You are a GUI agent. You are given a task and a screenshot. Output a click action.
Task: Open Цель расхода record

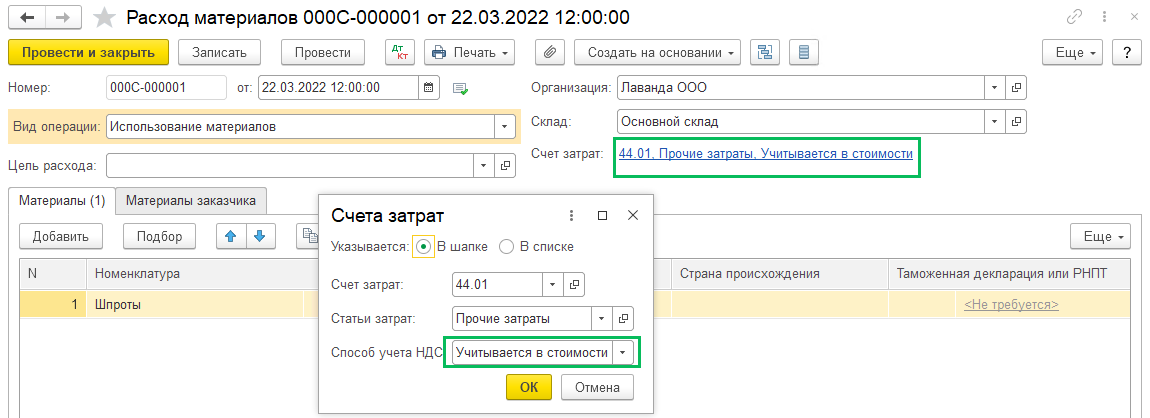[x=505, y=165]
